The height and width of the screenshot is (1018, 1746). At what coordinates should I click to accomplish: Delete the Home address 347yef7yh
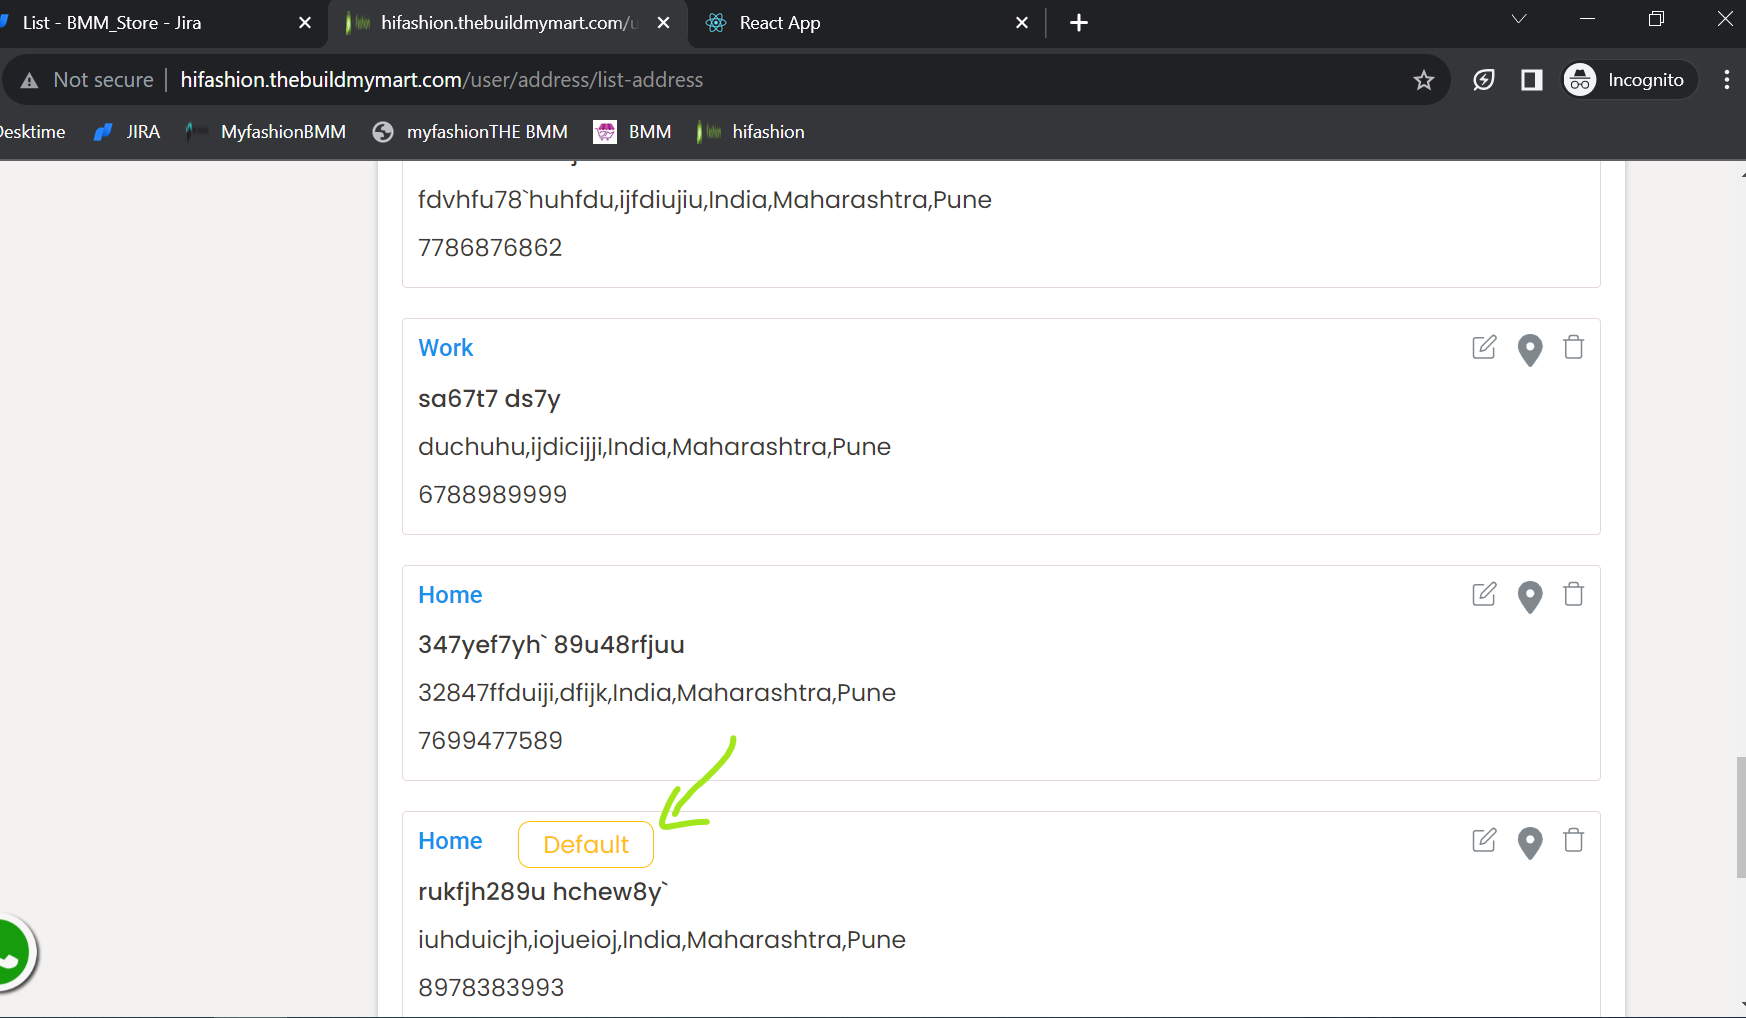coord(1574,594)
